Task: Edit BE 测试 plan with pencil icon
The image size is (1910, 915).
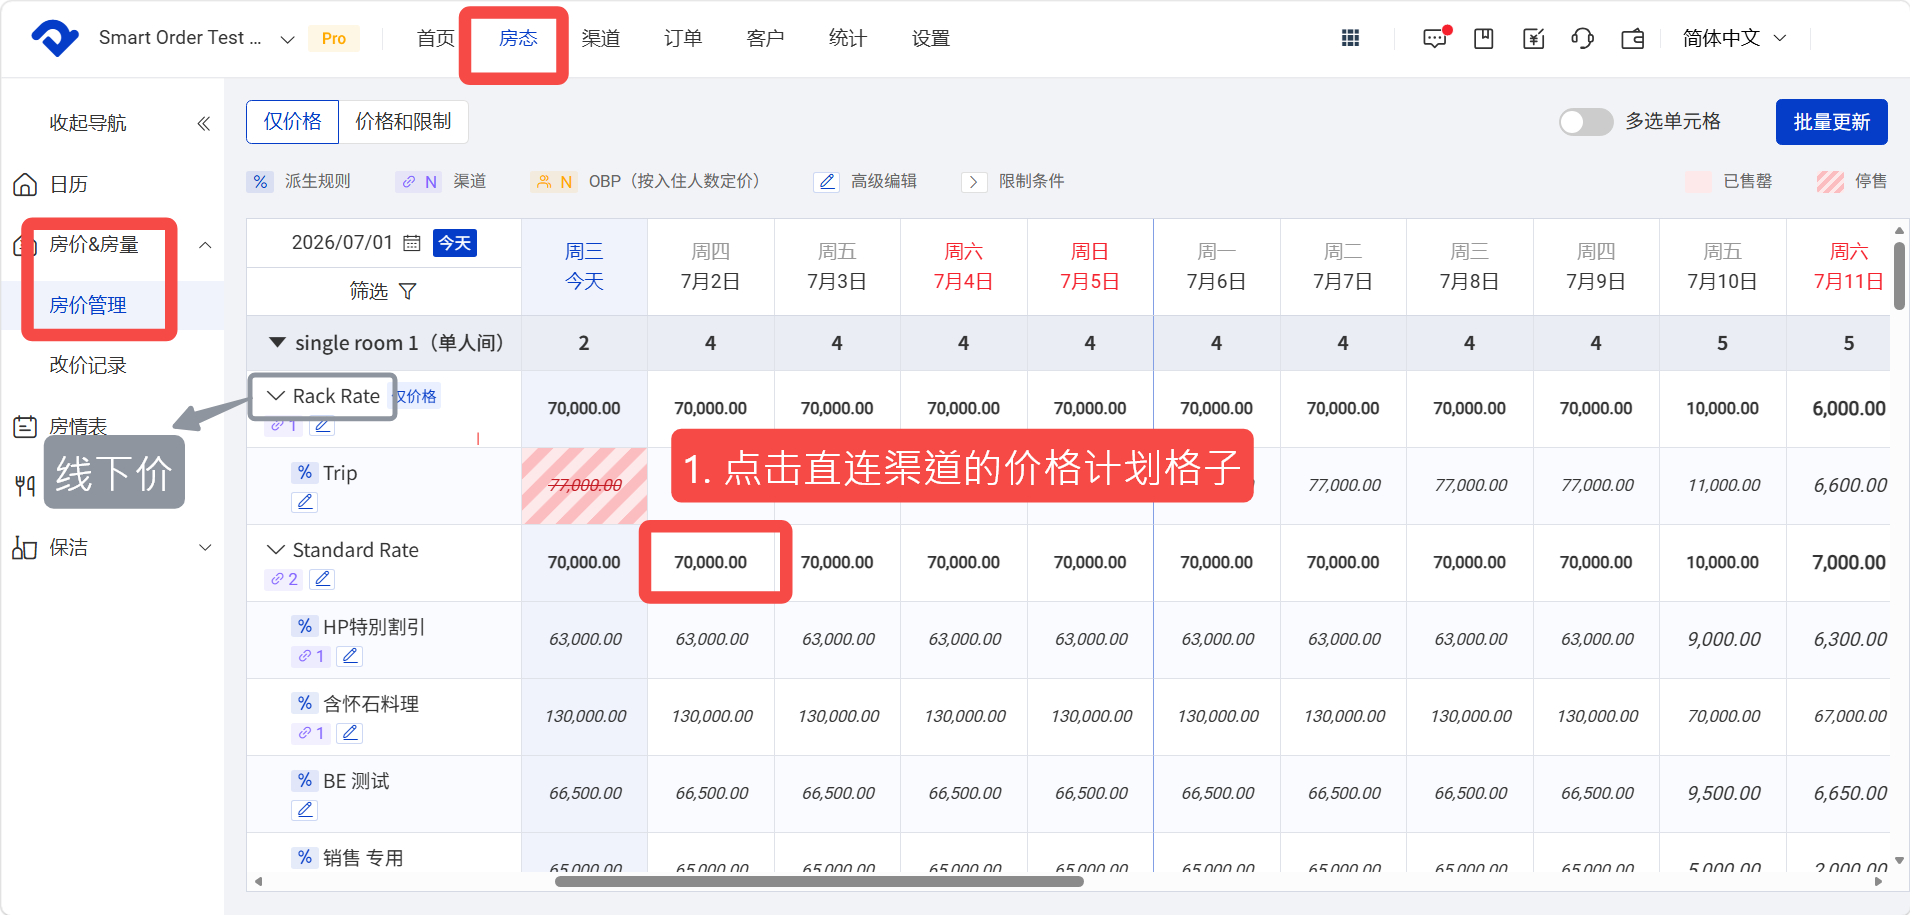Action: (306, 810)
